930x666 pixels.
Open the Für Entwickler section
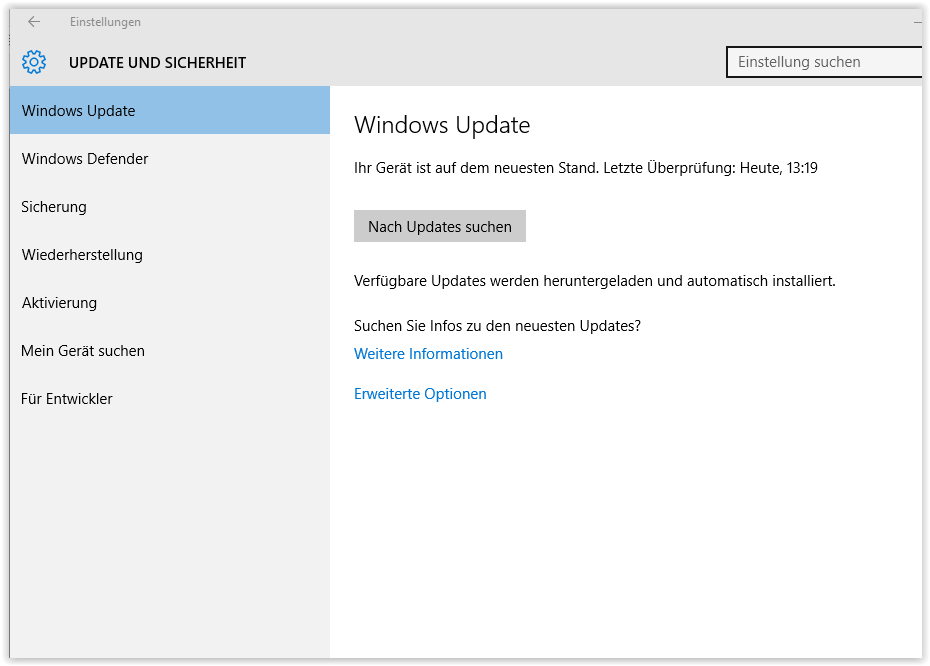pyautogui.click(x=170, y=399)
